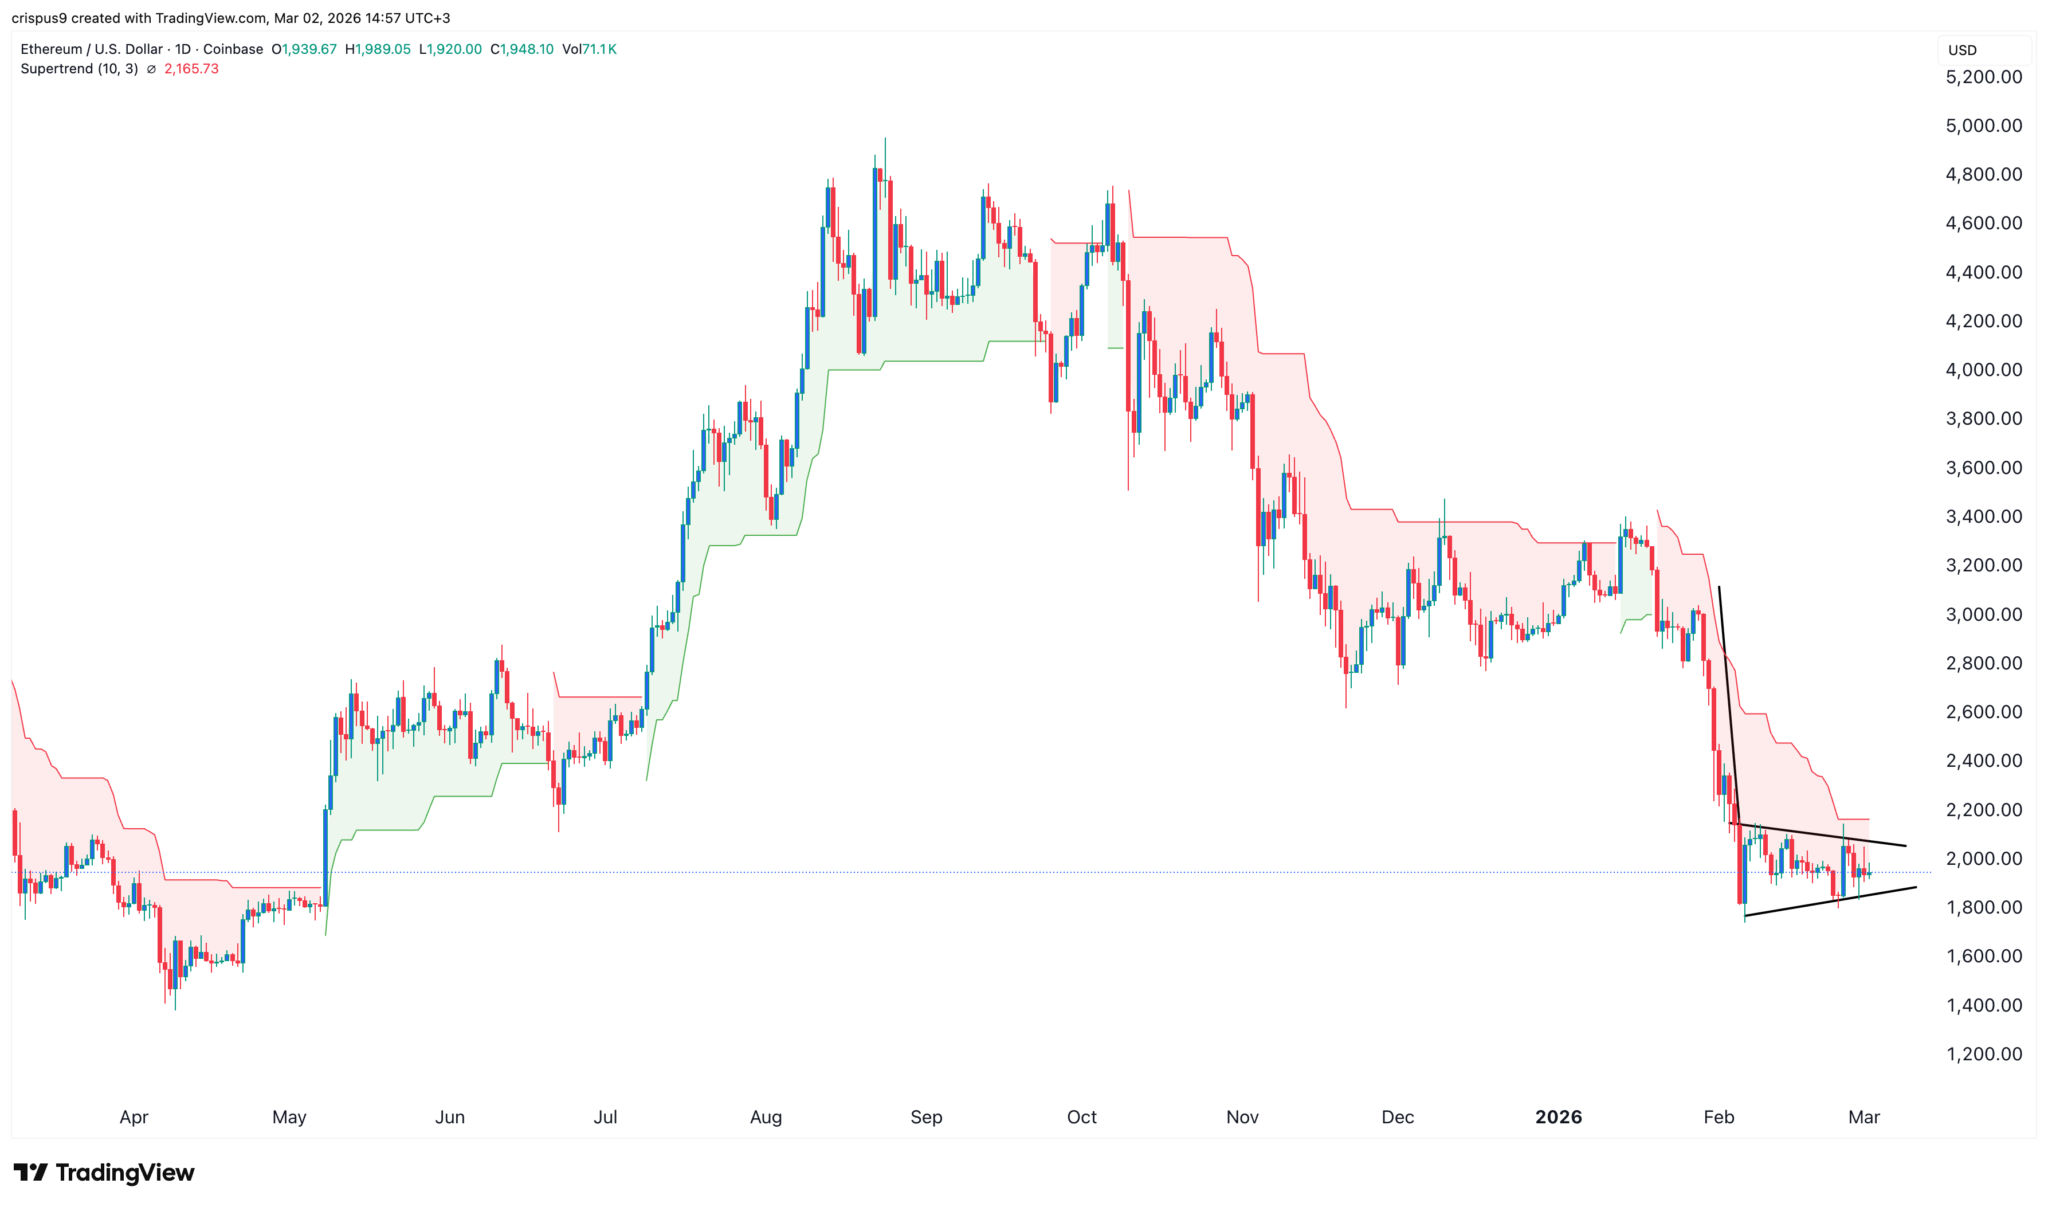Click the 1D interval label in legend
2048x1207 pixels.
click(x=184, y=49)
